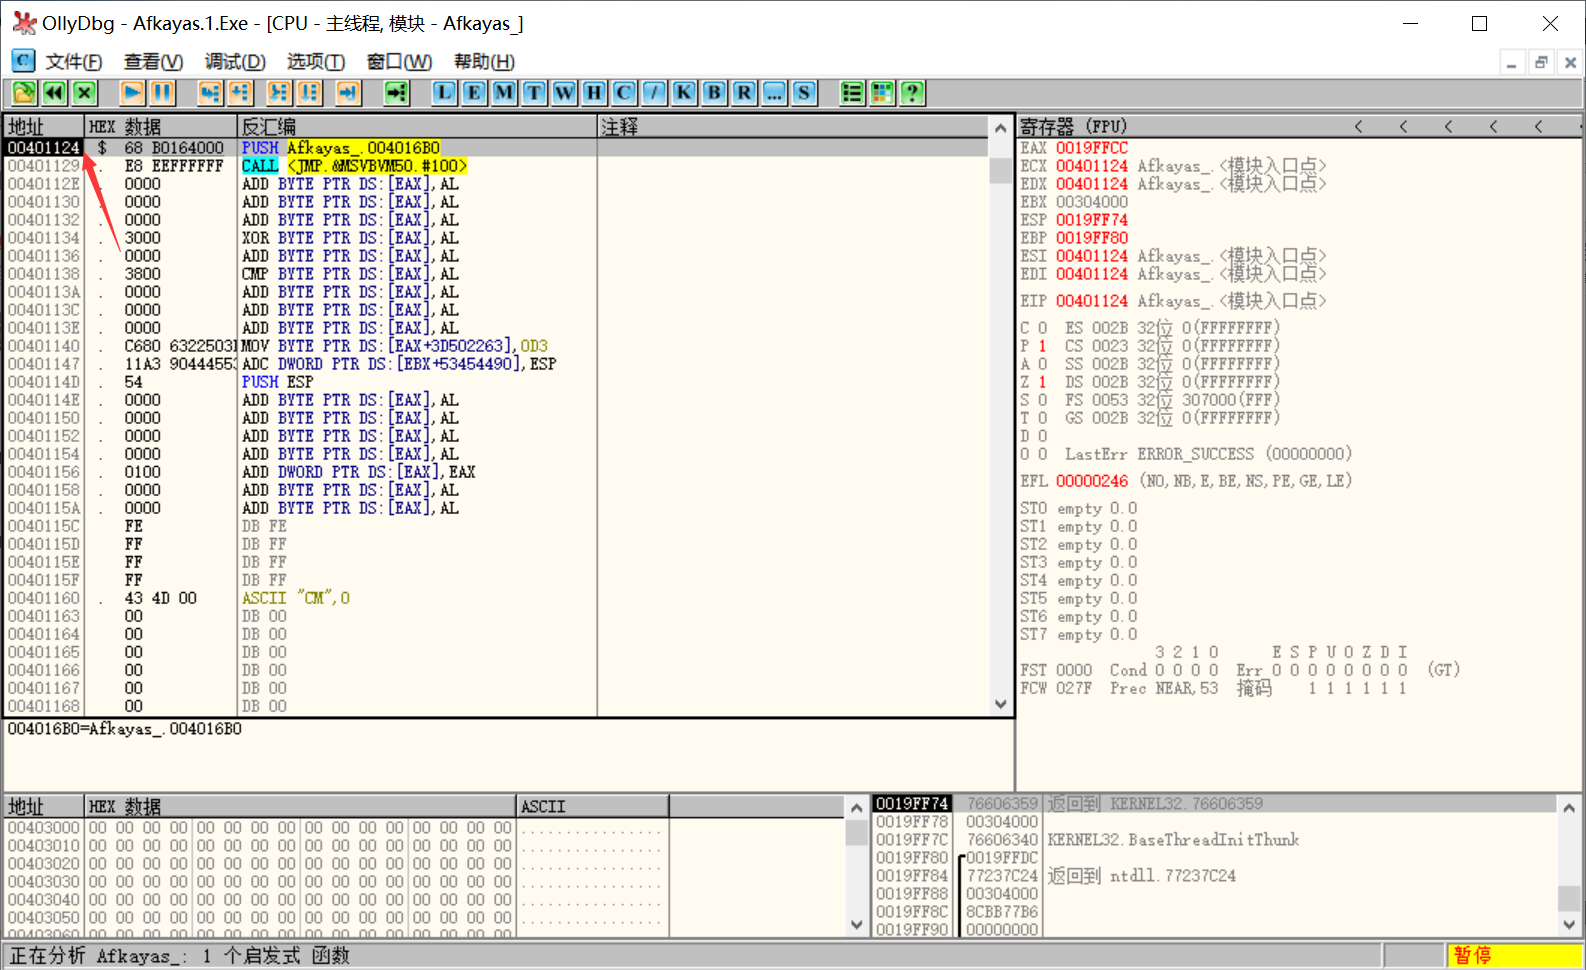
Task: Click disassembly scrollbar down arrow
Action: point(1001,704)
